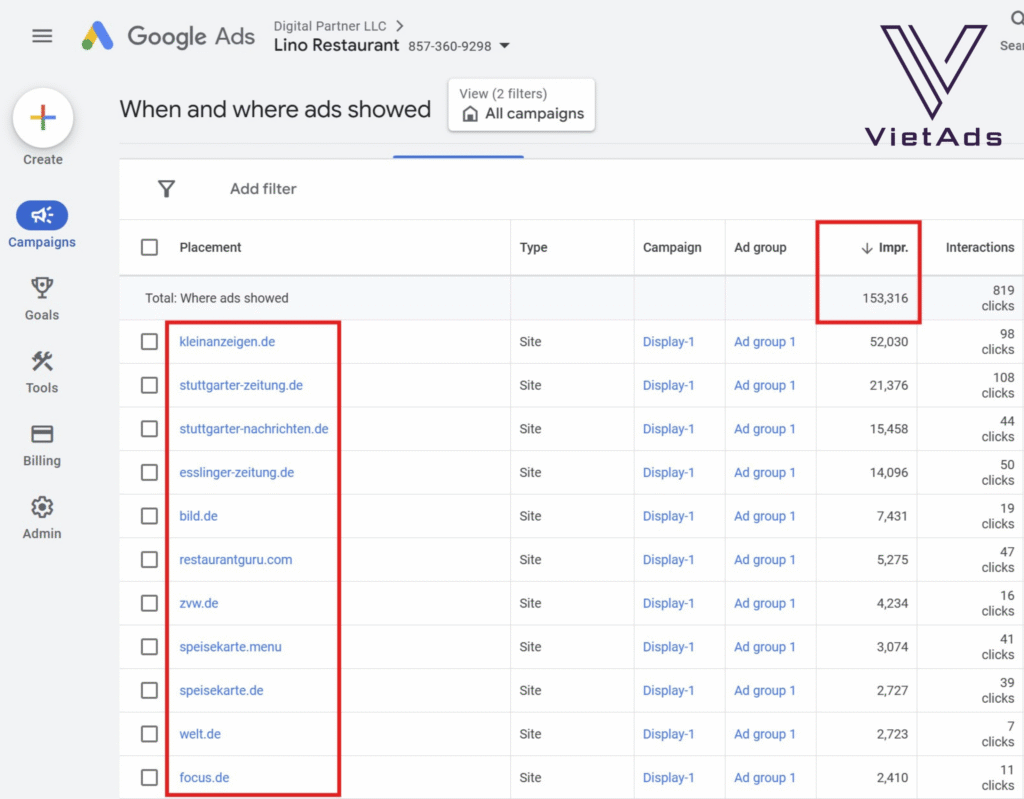Open the bild.de placement link
Image resolution: width=1024 pixels, height=799 pixels.
click(199, 516)
